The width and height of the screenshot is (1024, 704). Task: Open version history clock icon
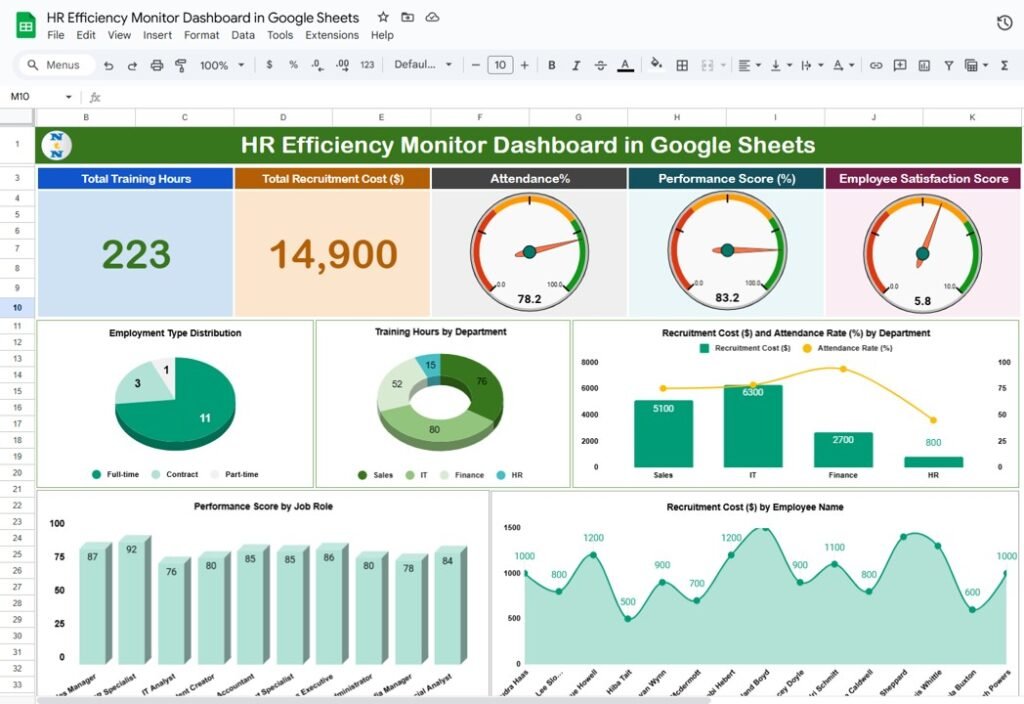(1004, 23)
